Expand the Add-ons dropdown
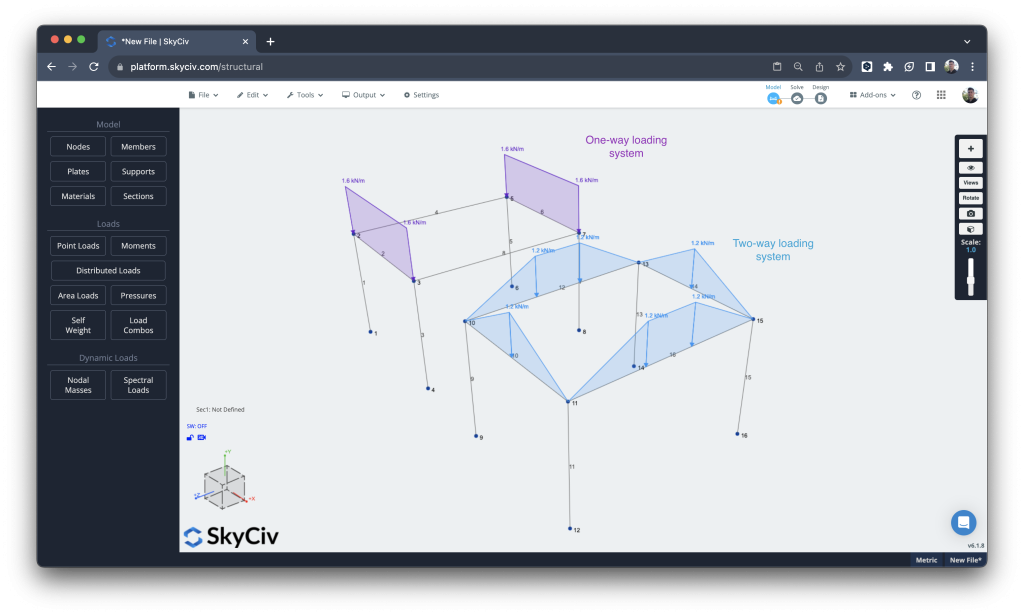The height and width of the screenshot is (616, 1024). coord(872,95)
